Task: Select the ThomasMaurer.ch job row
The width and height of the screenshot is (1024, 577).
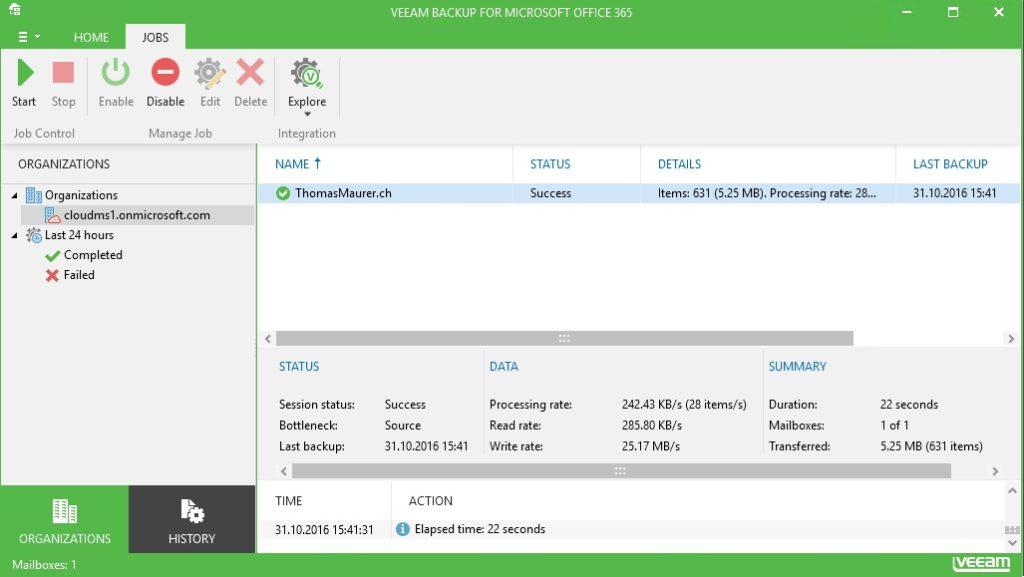Action: coord(638,193)
